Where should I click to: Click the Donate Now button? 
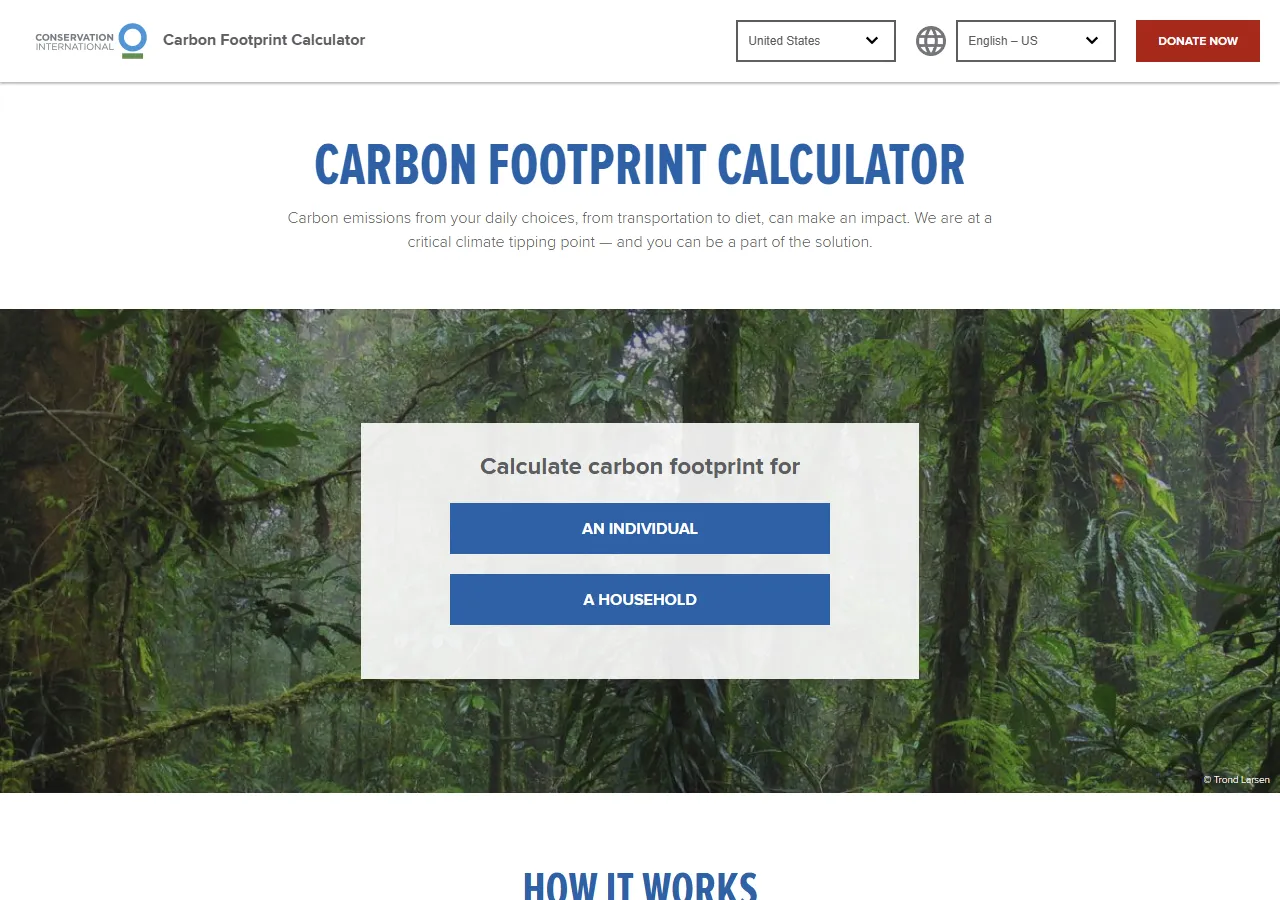(x=1198, y=41)
